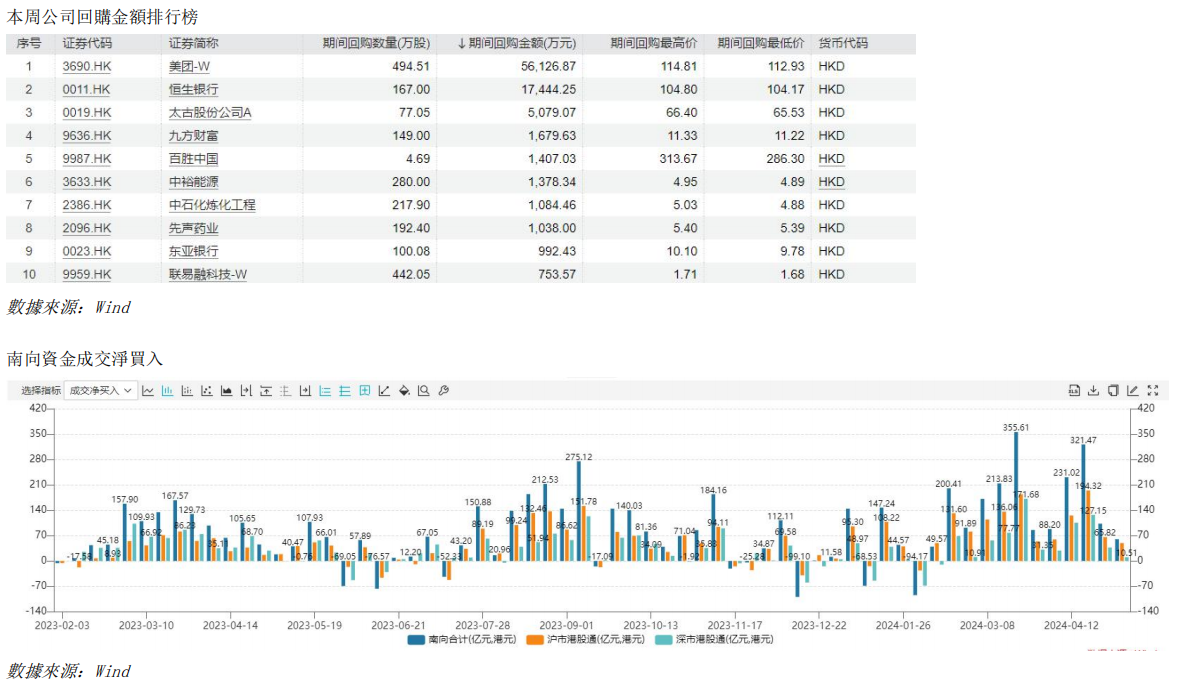The image size is (1179, 700).
Task: Click the 275.12 bar value label
Action: [x=578, y=457]
